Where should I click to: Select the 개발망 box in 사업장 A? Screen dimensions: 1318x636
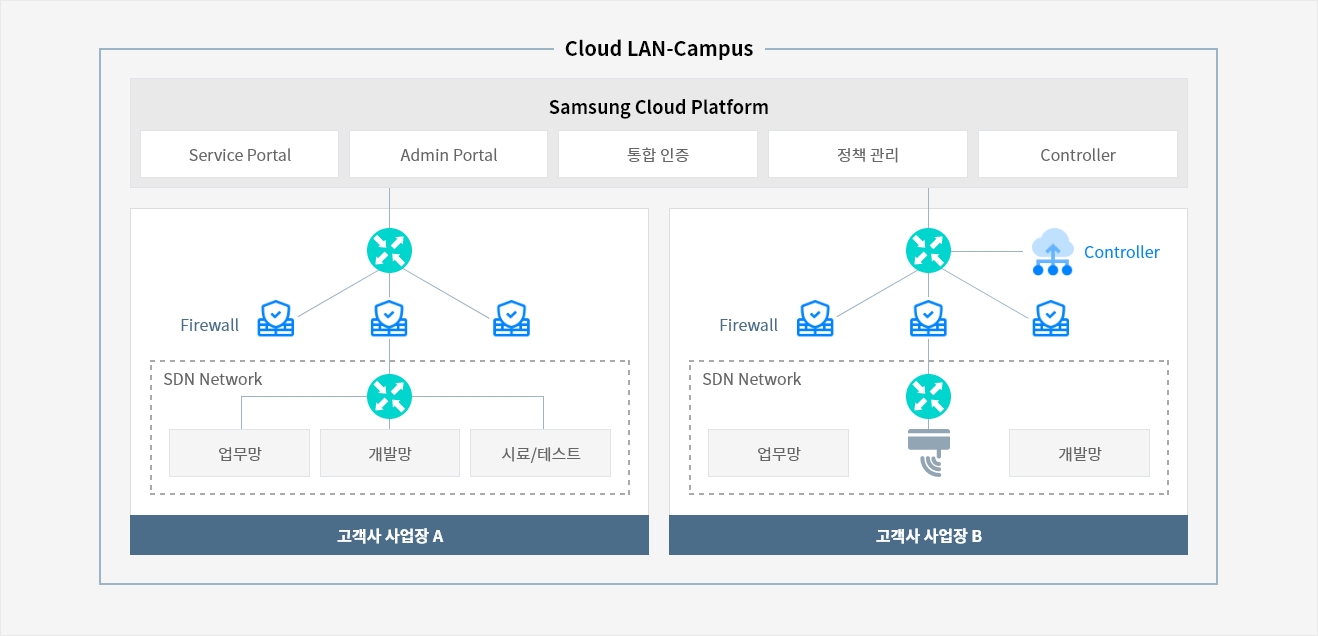tap(390, 453)
